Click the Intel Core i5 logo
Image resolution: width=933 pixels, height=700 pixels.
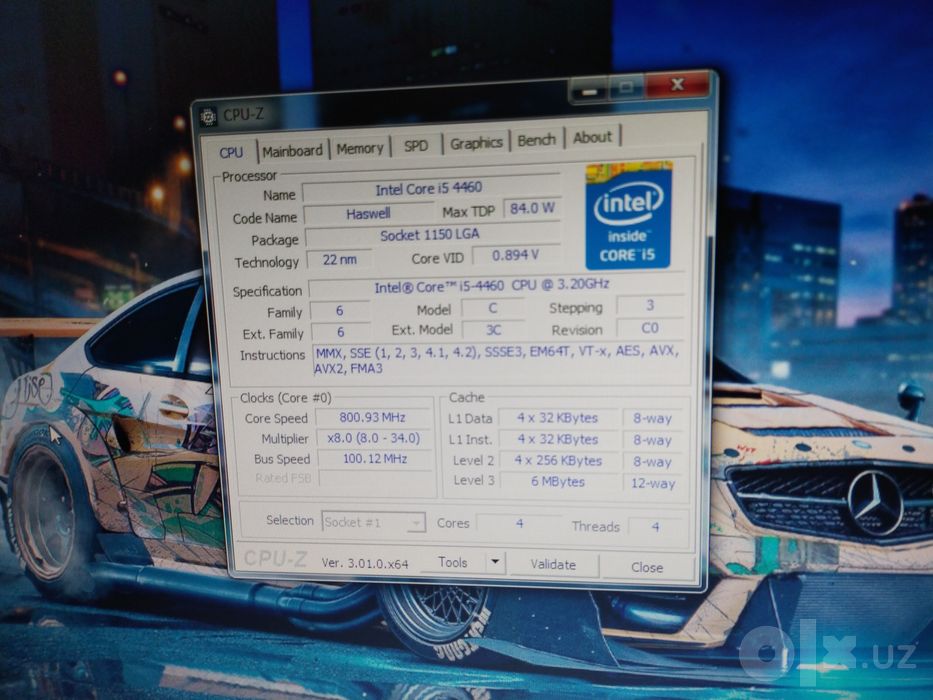629,215
